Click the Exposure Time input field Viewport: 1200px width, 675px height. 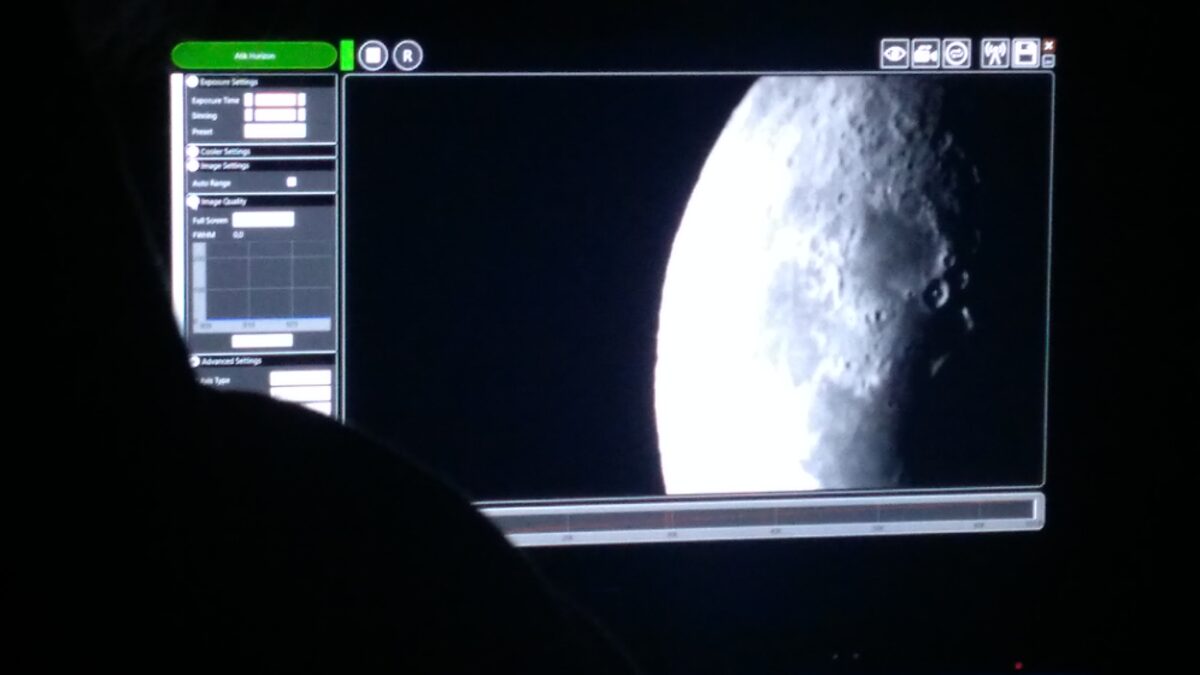coord(275,99)
